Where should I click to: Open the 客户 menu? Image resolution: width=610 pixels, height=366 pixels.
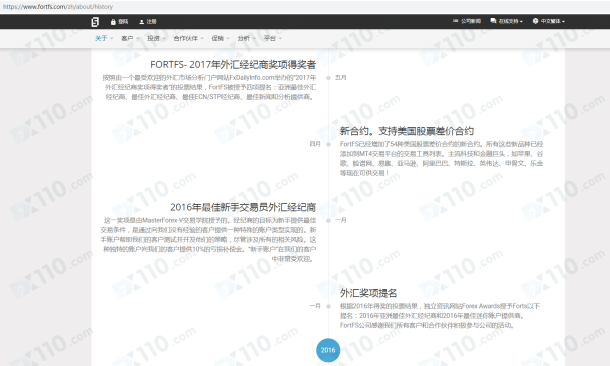[127, 38]
